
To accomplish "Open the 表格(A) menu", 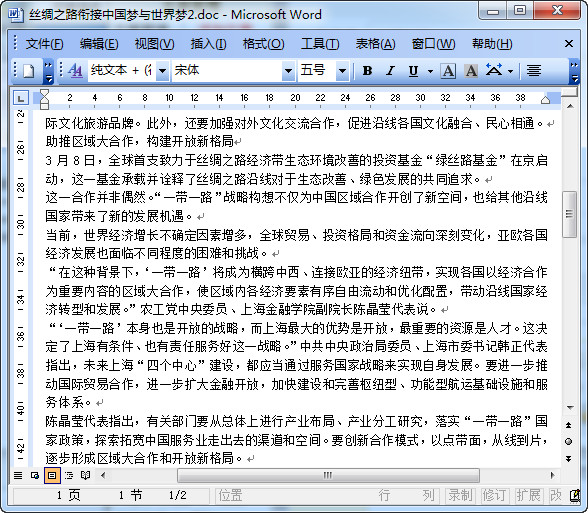I will [x=375, y=44].
